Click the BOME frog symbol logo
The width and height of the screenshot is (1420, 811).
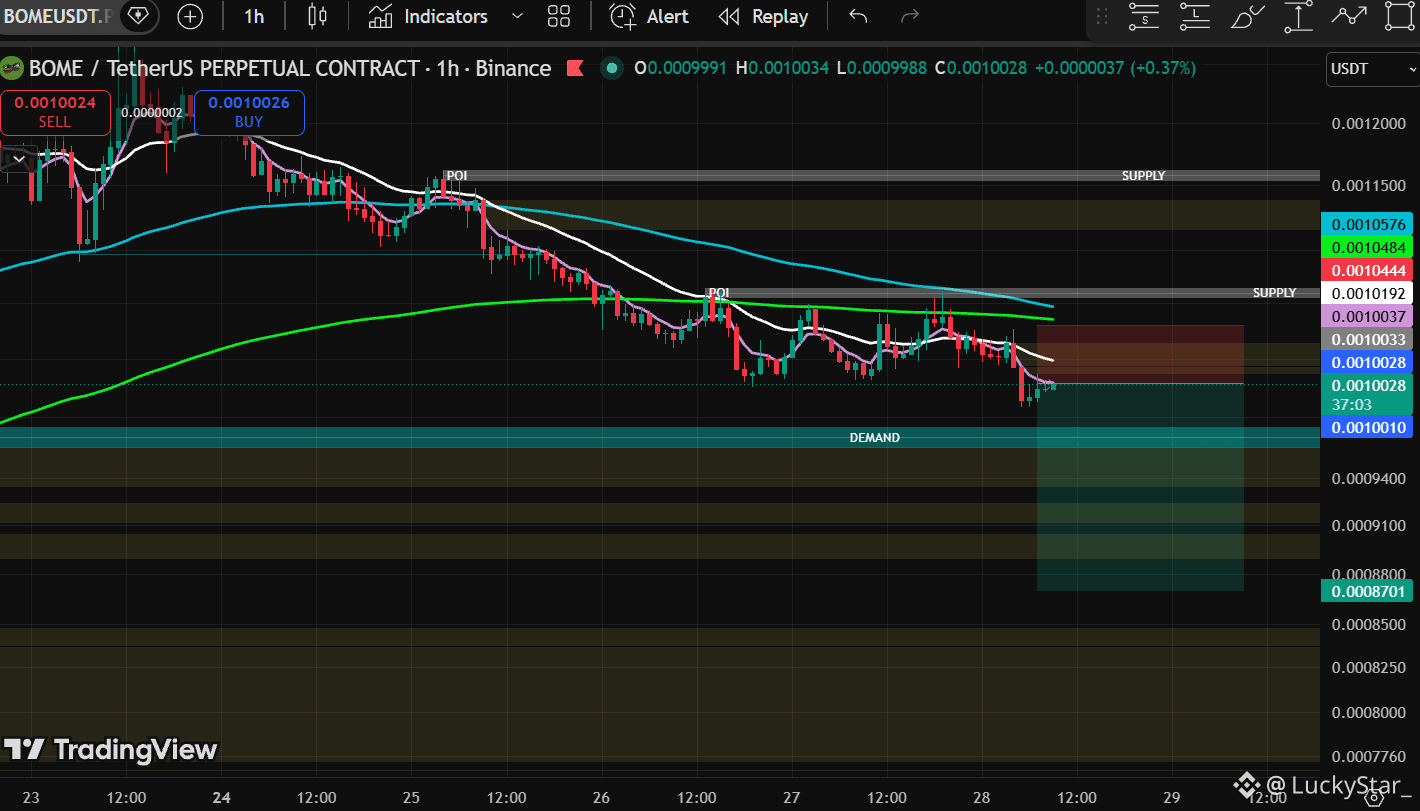click(12, 68)
